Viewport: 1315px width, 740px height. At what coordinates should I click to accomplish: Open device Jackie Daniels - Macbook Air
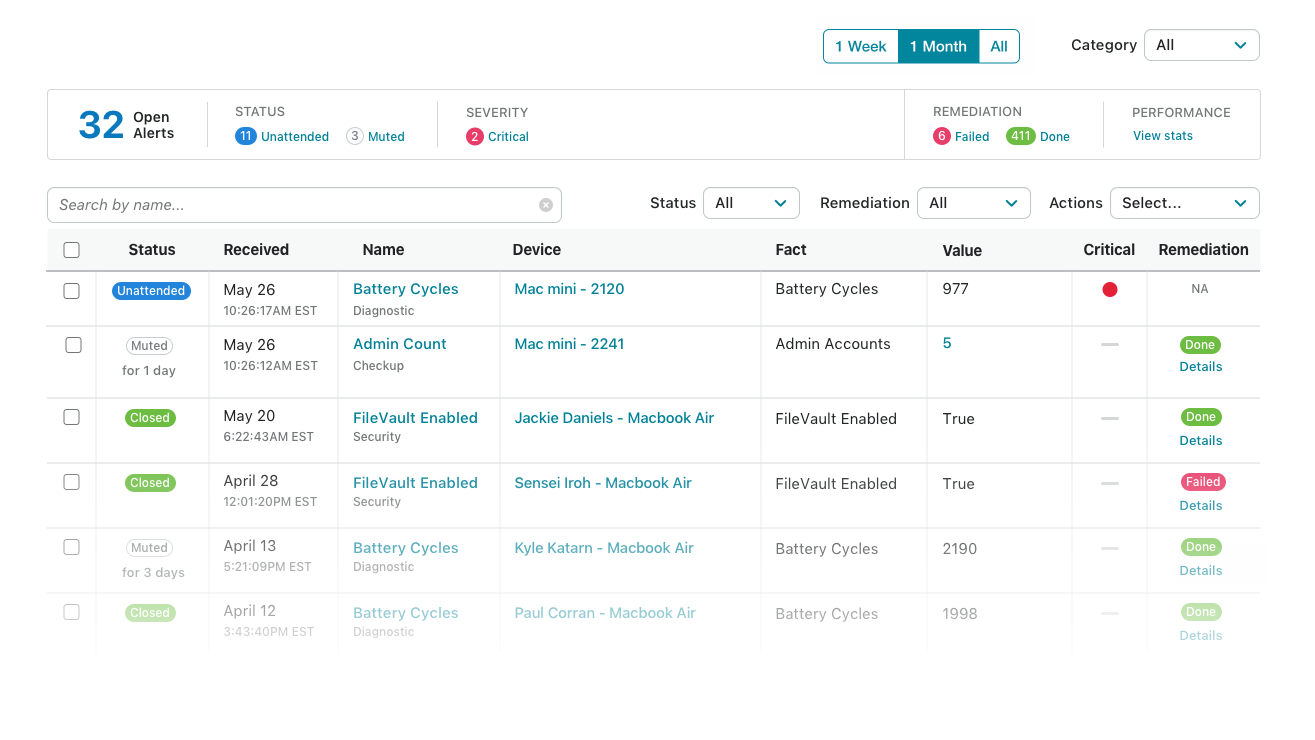[614, 418]
